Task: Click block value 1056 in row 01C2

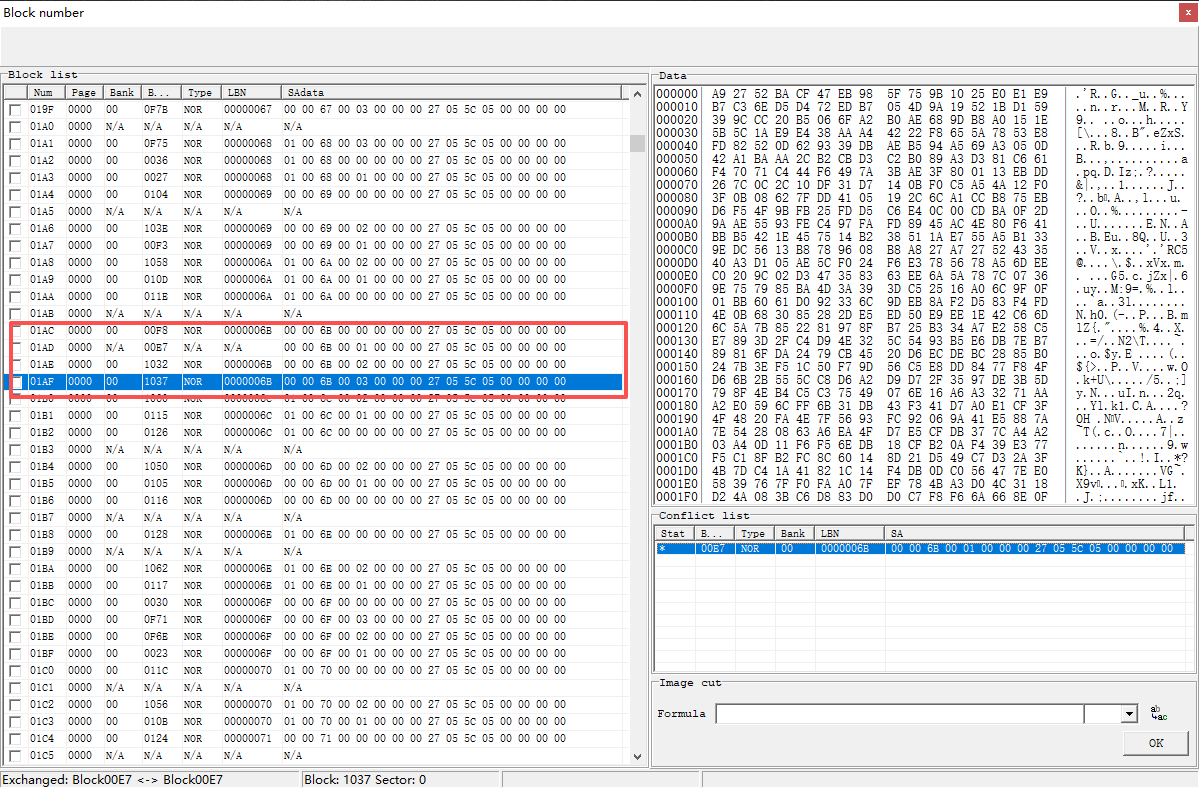Action: click(155, 705)
